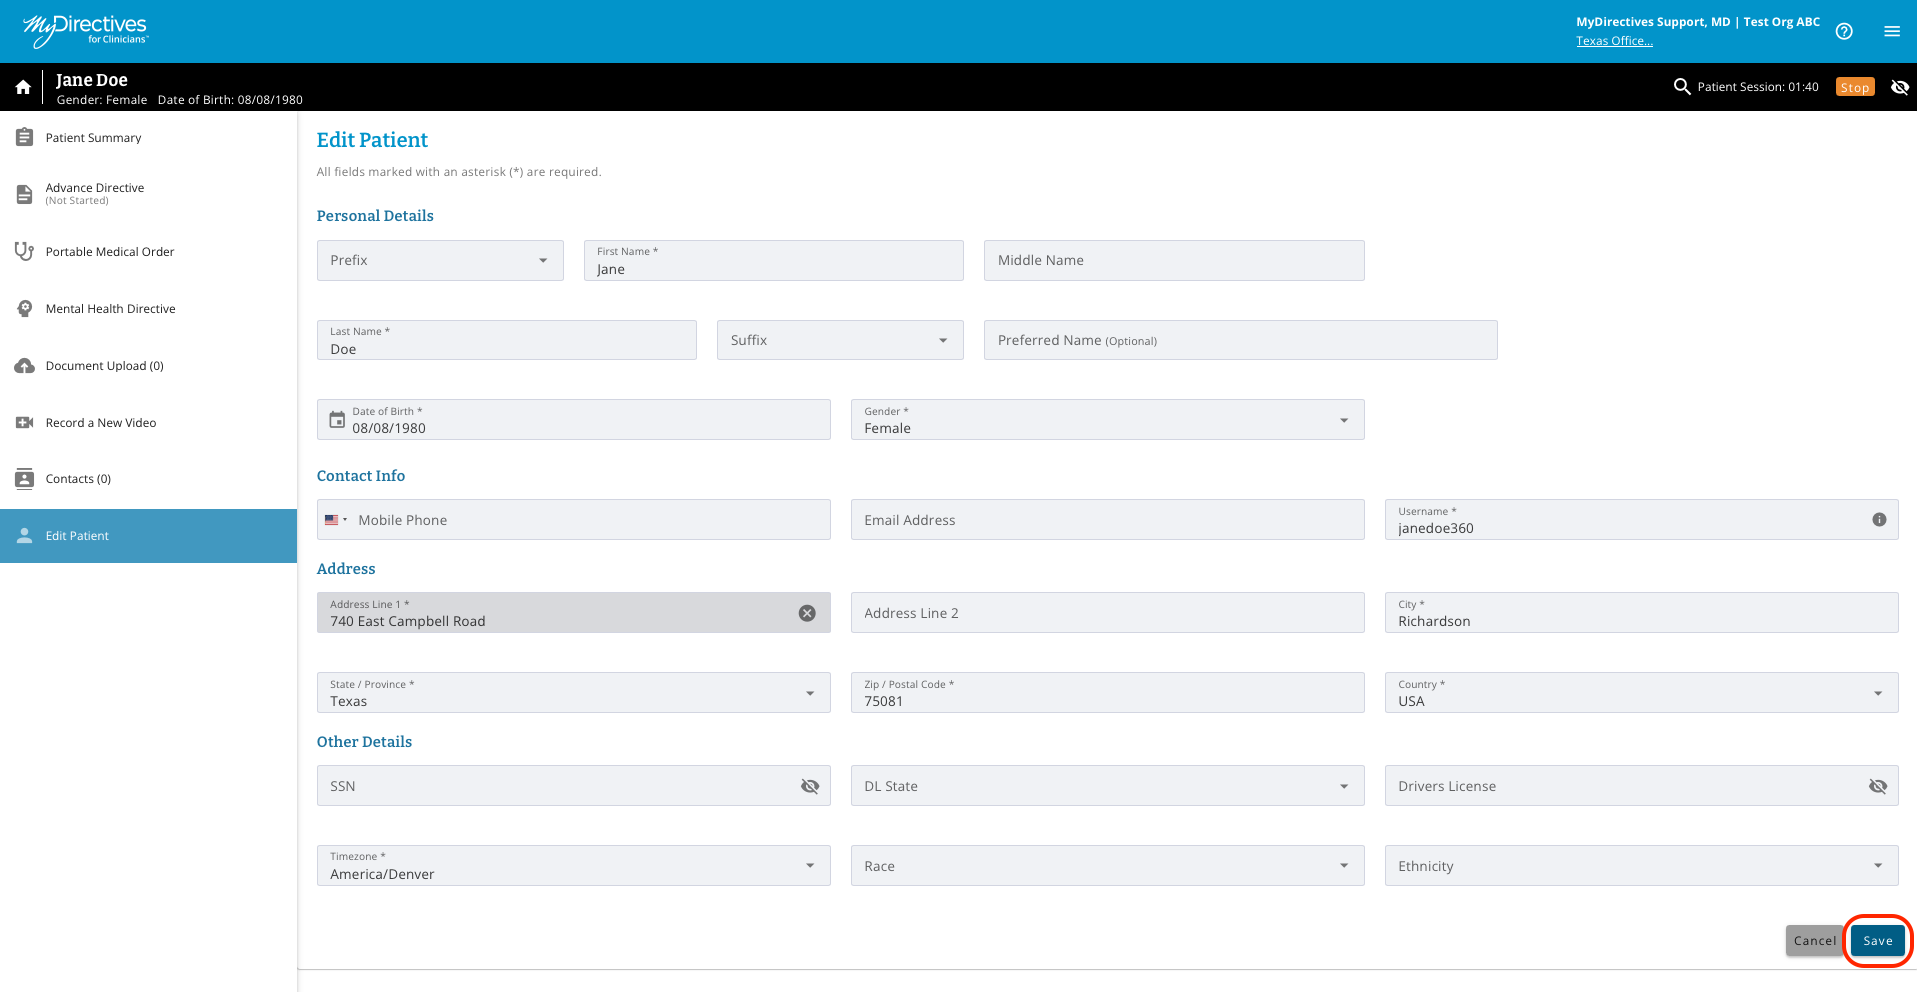Open the Race dropdown
The height and width of the screenshot is (992, 1917).
click(x=1107, y=866)
